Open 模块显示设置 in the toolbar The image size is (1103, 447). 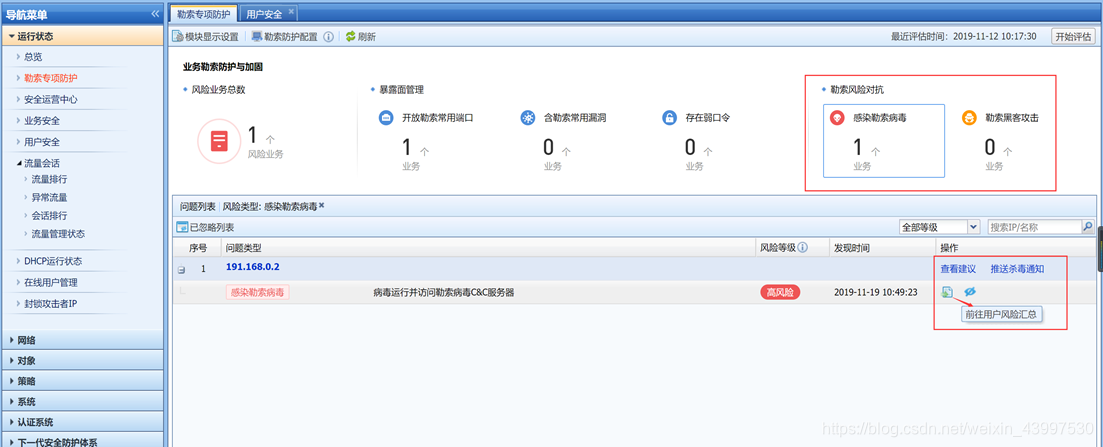click(204, 37)
